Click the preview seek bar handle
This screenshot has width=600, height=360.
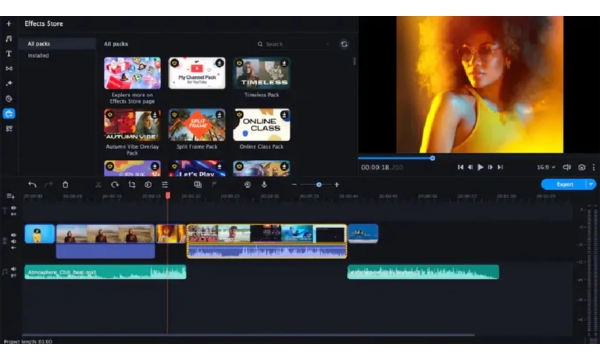pos(432,158)
